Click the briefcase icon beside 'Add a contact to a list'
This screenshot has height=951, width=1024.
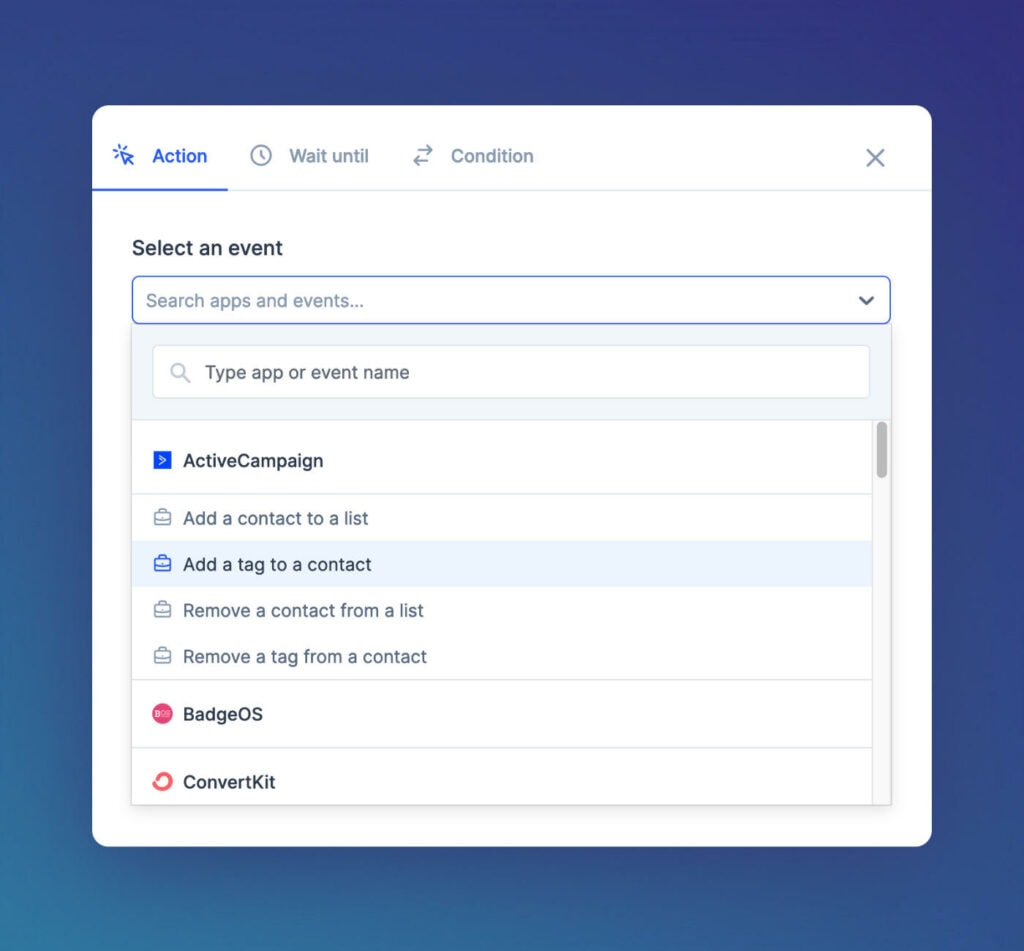pos(162,518)
